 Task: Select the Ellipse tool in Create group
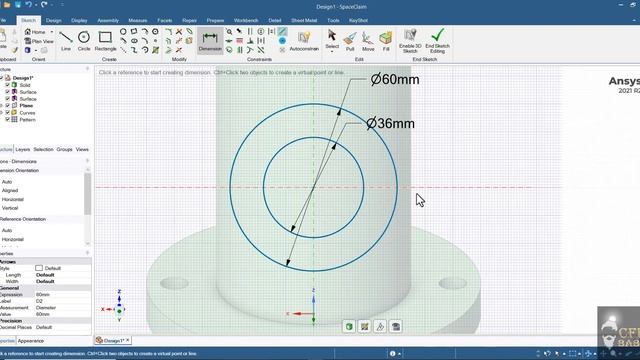(134, 41)
